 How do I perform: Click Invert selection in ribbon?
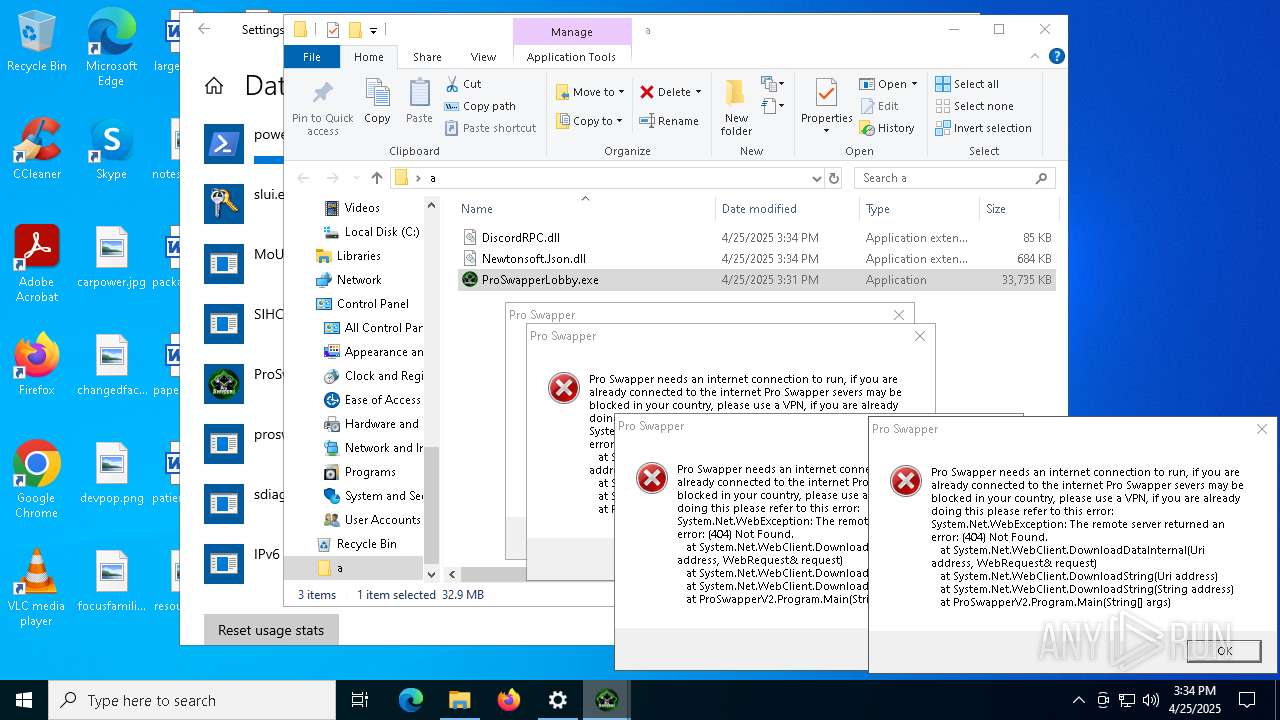coord(983,128)
